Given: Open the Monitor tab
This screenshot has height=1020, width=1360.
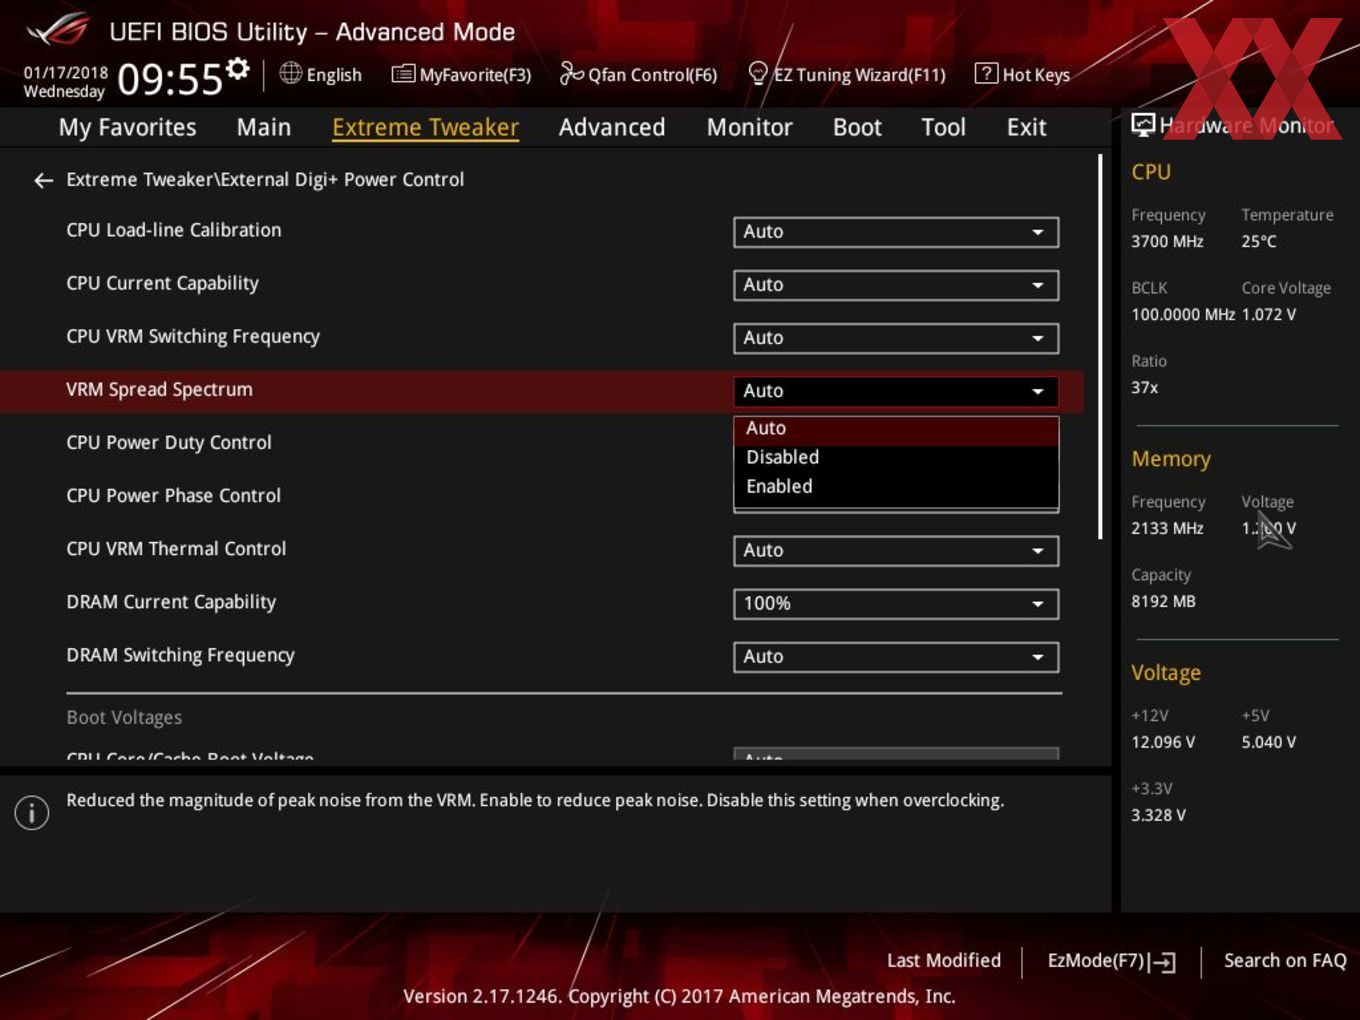Looking at the screenshot, I should (750, 127).
